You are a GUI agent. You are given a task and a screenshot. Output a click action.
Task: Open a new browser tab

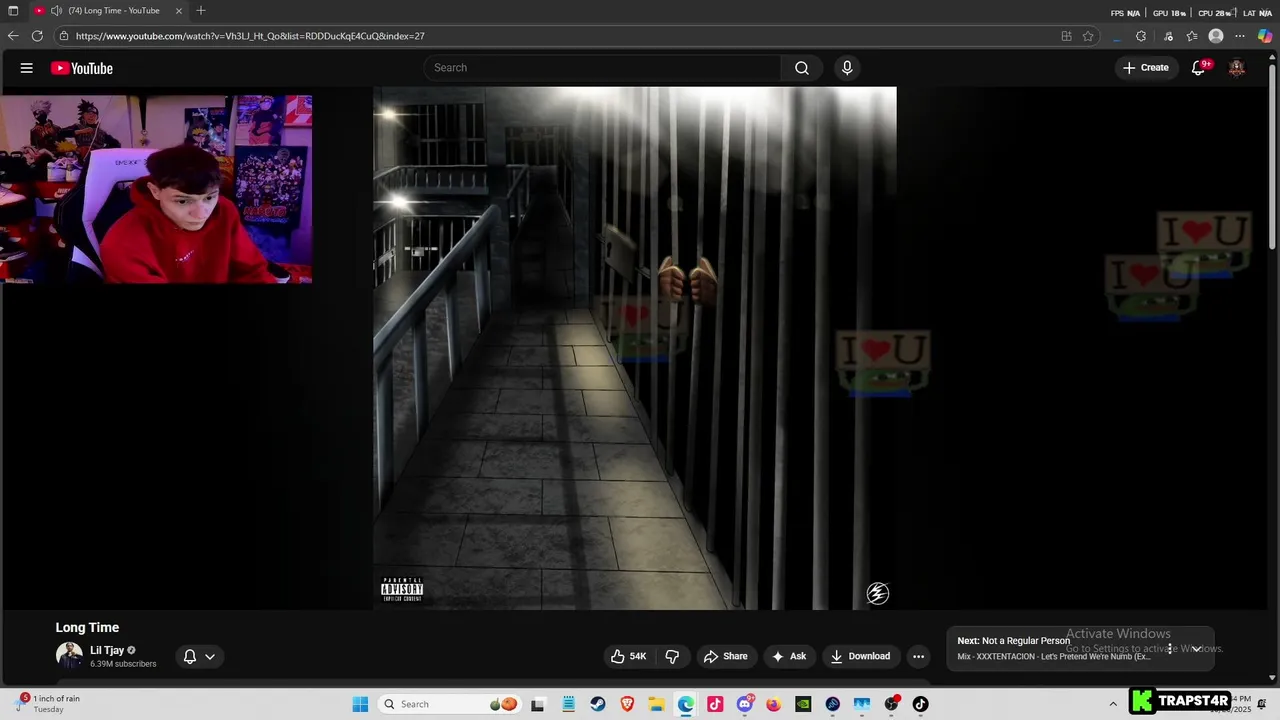[201, 11]
